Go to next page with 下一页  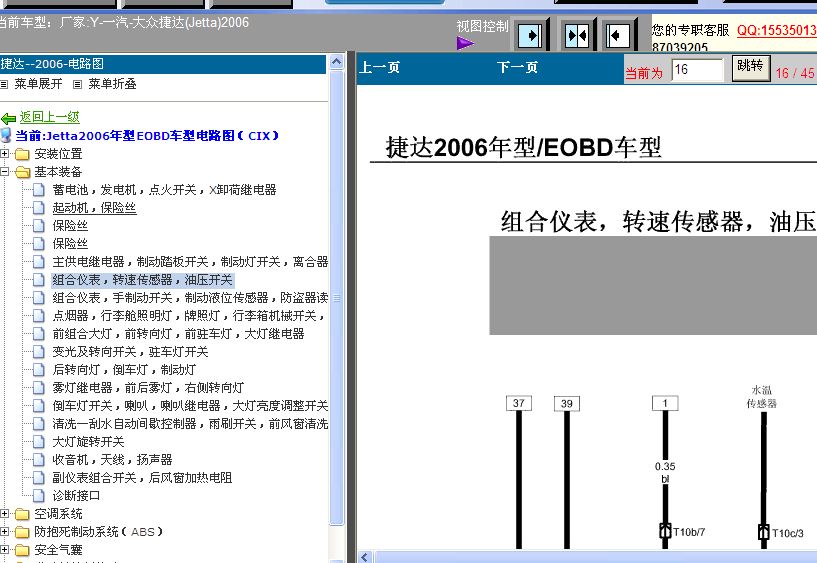[x=517, y=68]
